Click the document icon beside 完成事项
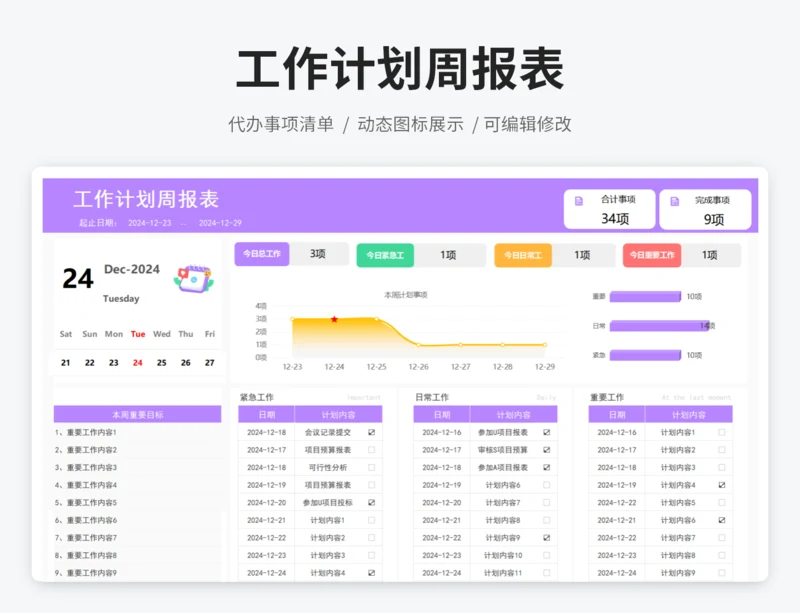 click(675, 198)
